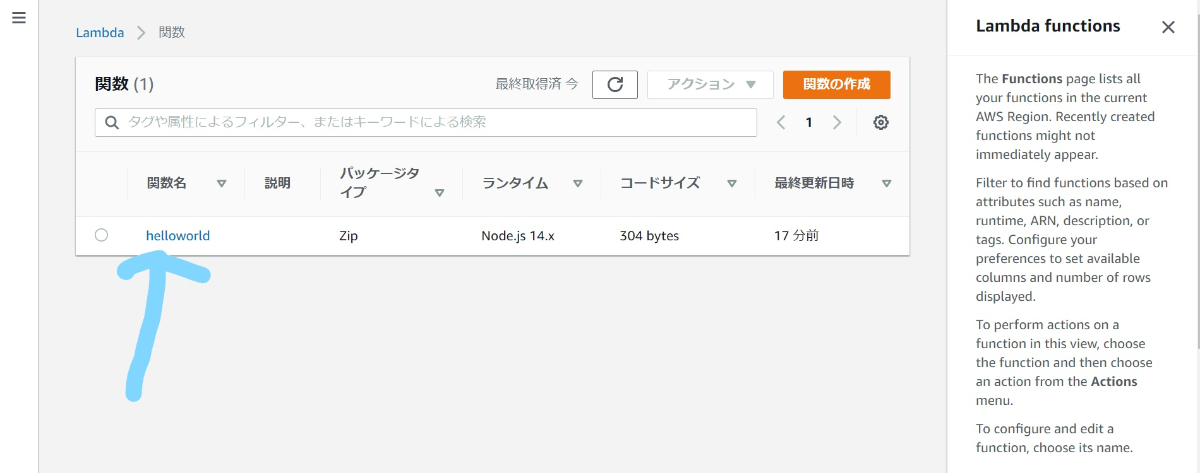
Task: Select the helloworld function radio button
Action: tap(101, 236)
